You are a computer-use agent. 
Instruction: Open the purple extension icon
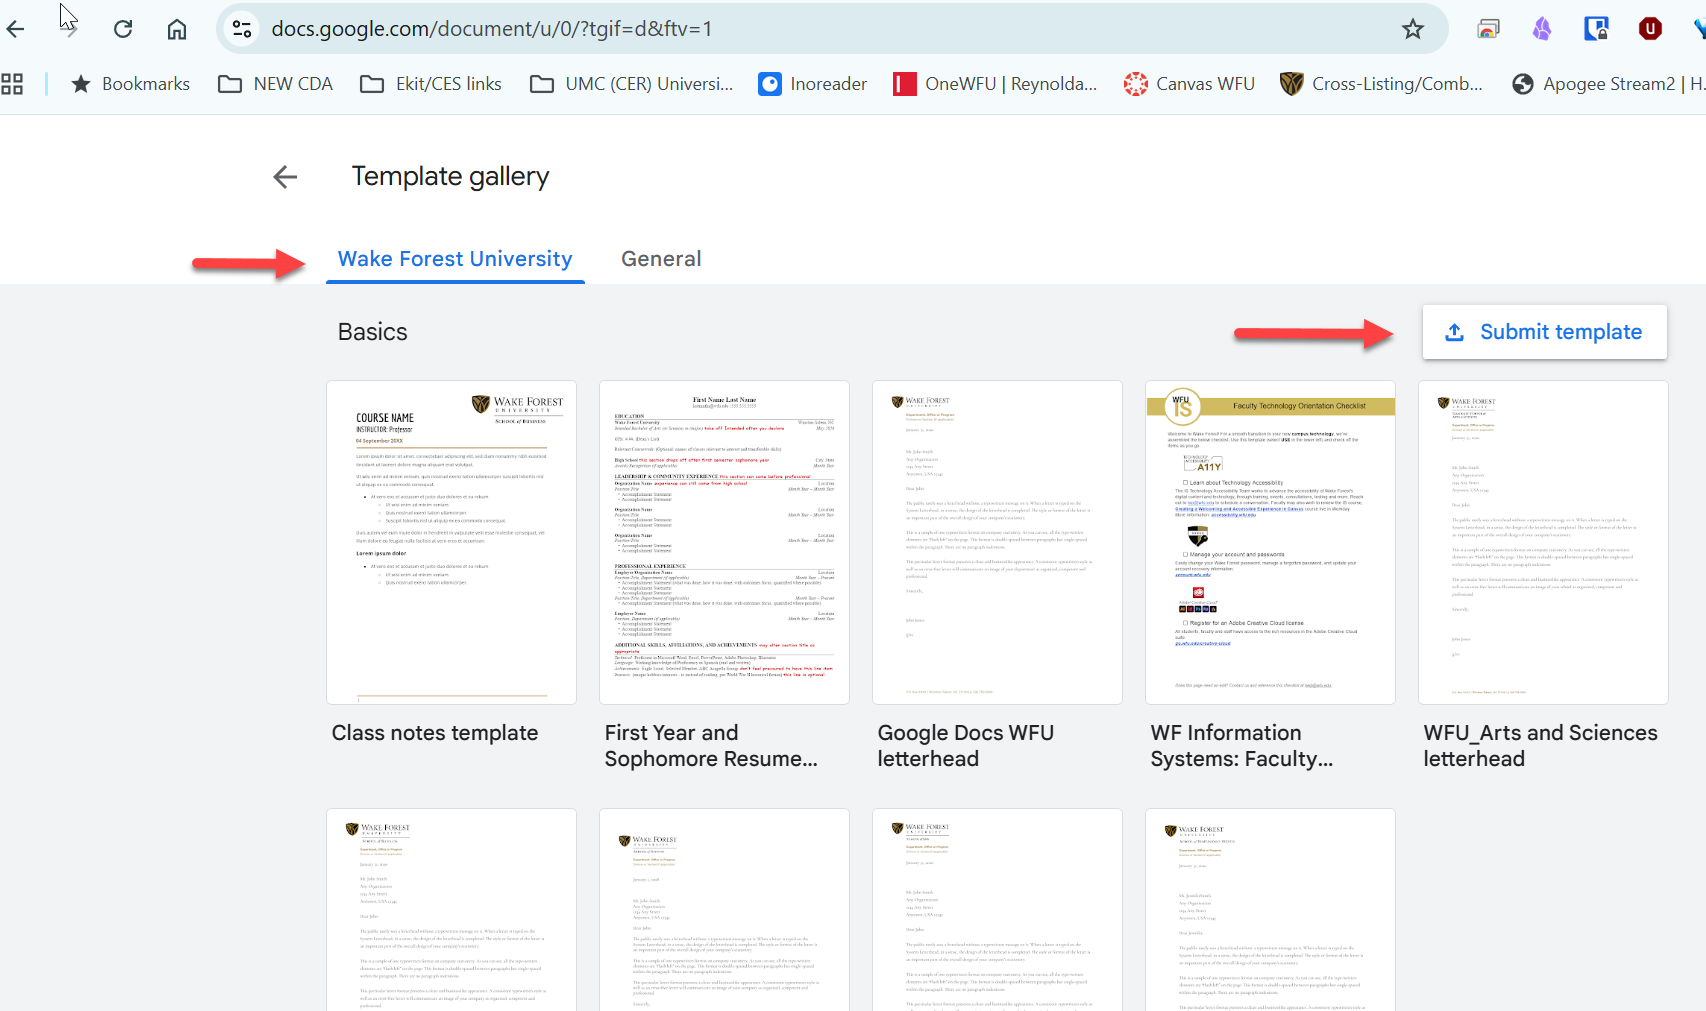(1542, 29)
